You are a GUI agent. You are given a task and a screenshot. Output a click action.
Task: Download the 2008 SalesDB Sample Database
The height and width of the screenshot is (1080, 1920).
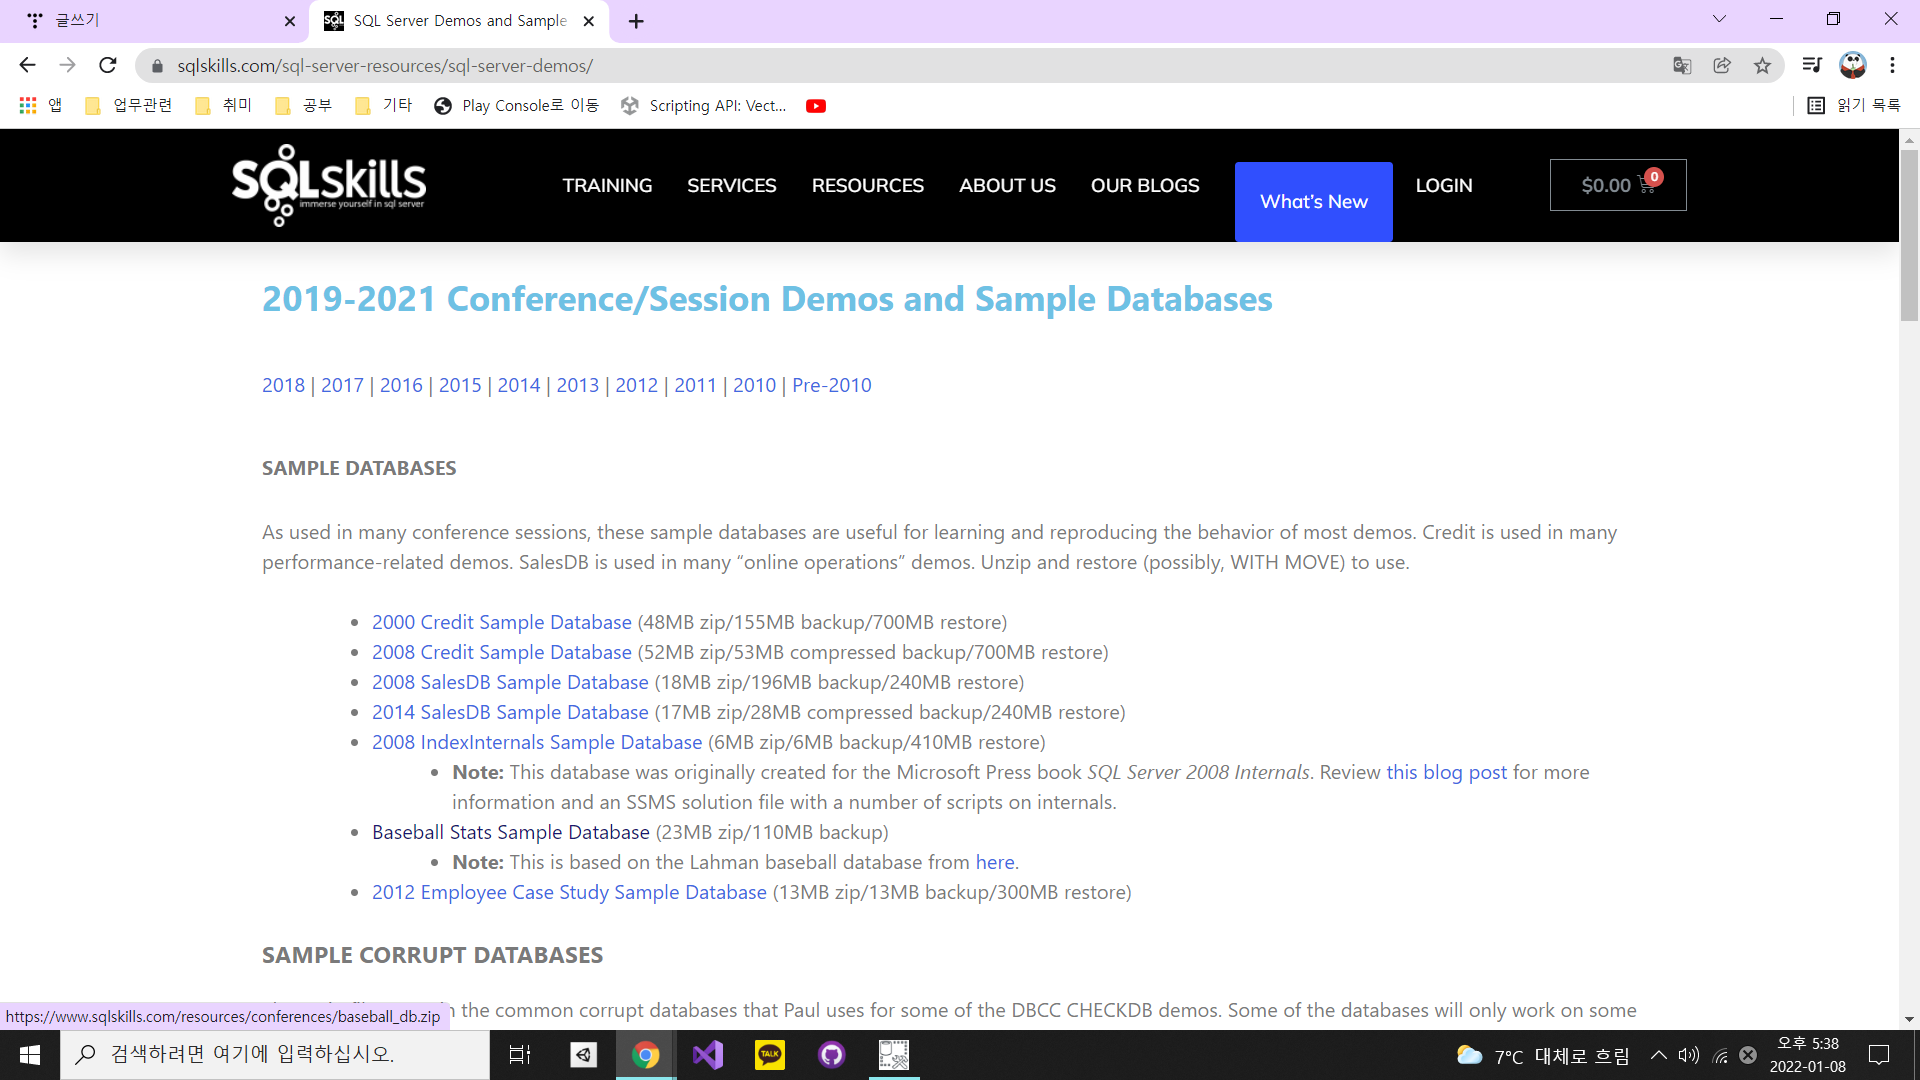510,682
